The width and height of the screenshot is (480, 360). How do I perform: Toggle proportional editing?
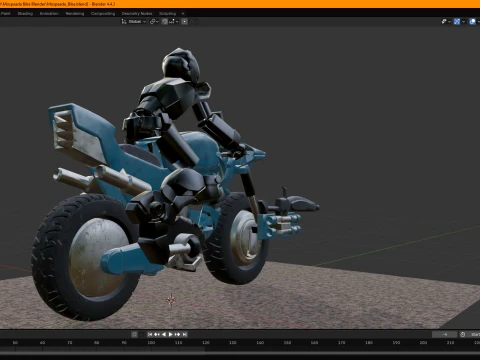[x=184, y=22]
